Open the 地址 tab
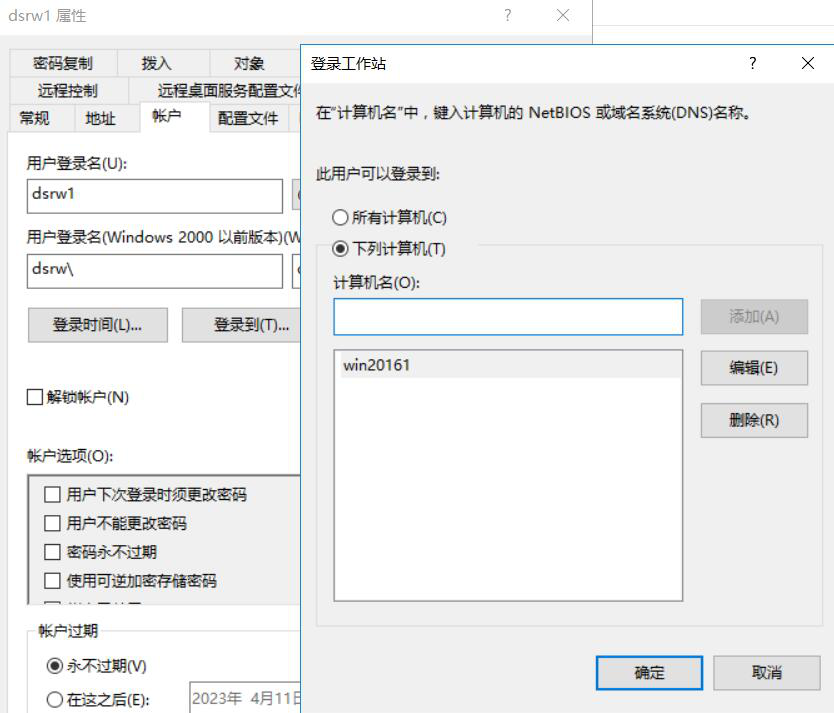 coord(106,118)
